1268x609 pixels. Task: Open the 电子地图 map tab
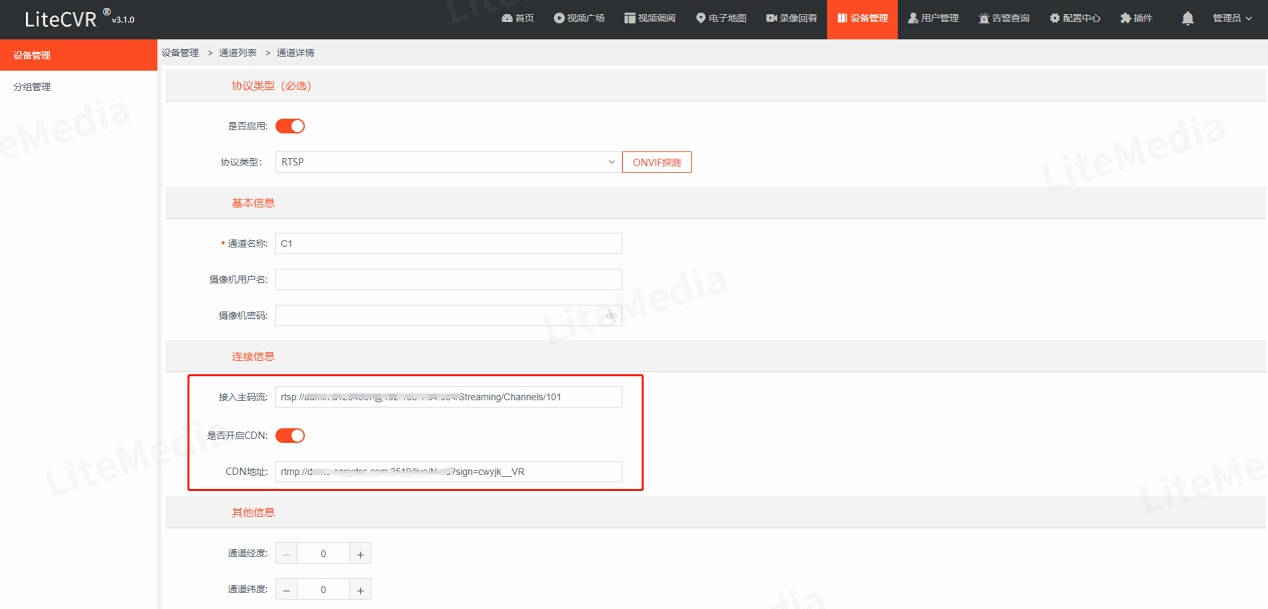click(x=721, y=18)
